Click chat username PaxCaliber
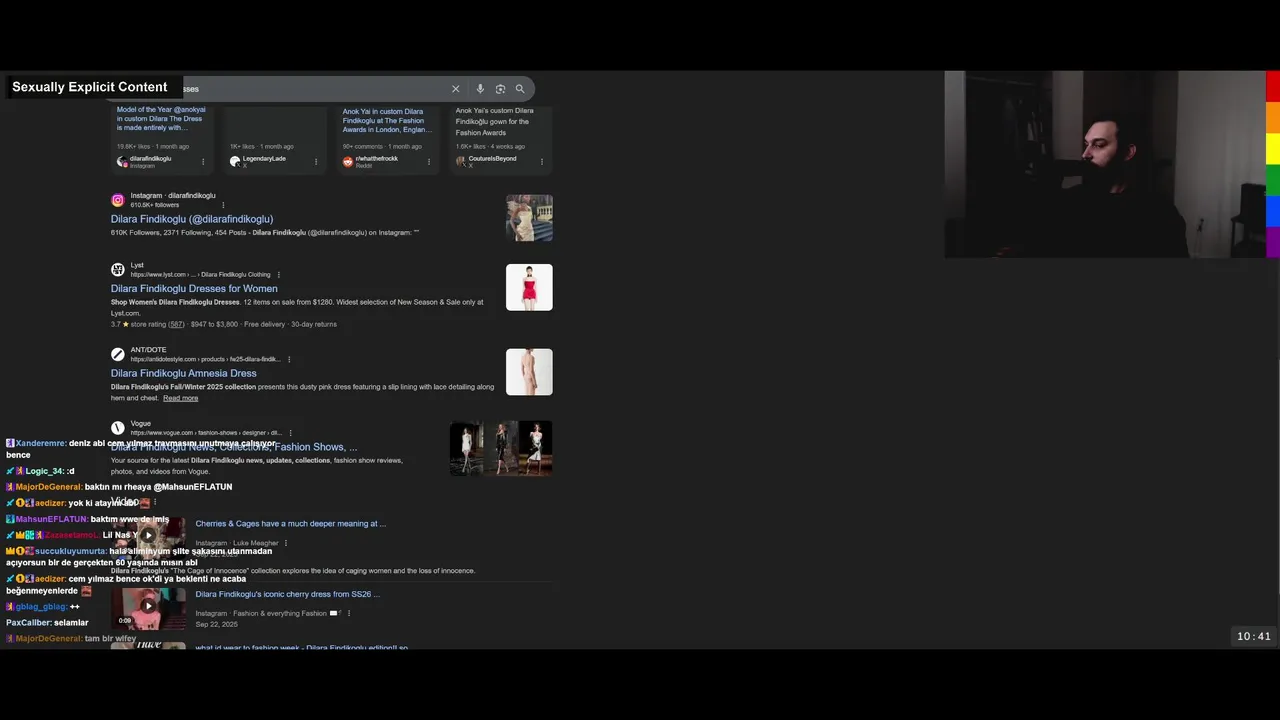The height and width of the screenshot is (720, 1280). tap(27, 623)
